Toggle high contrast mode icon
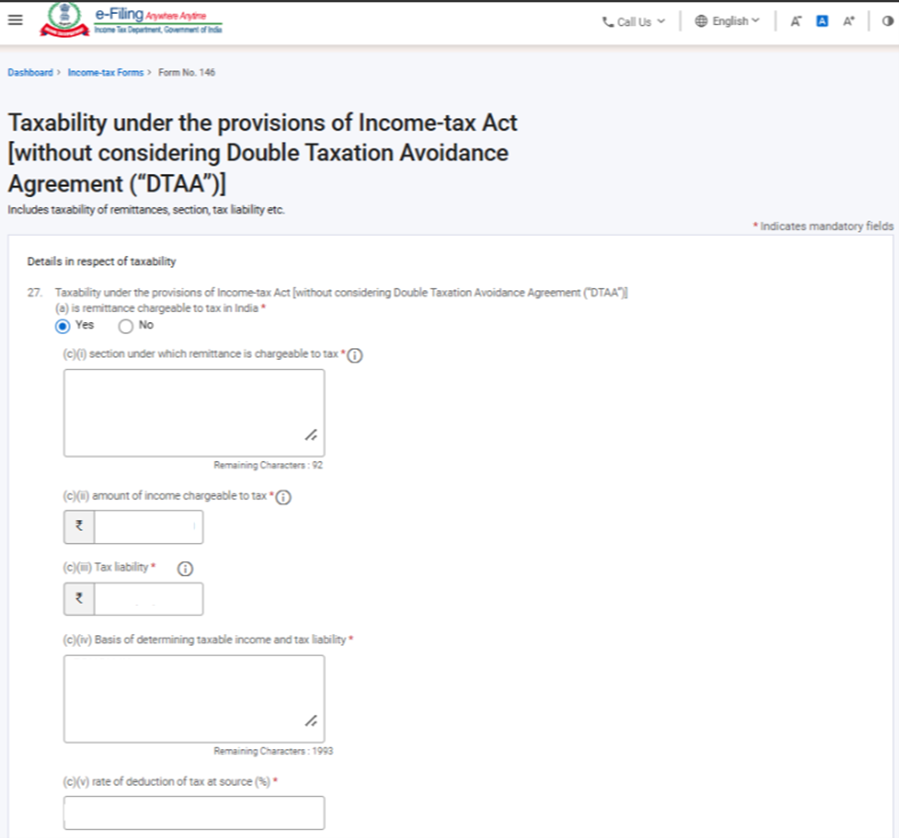The image size is (899, 838). point(887,21)
